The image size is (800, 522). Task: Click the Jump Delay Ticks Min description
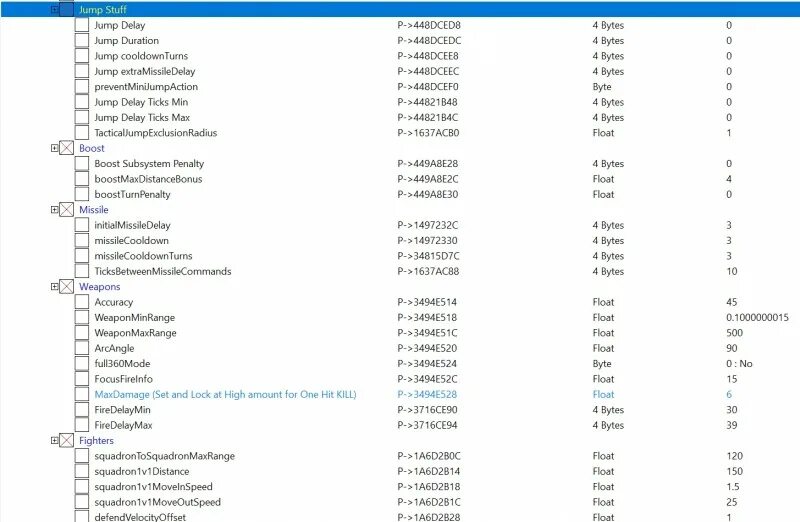[x=141, y=102]
